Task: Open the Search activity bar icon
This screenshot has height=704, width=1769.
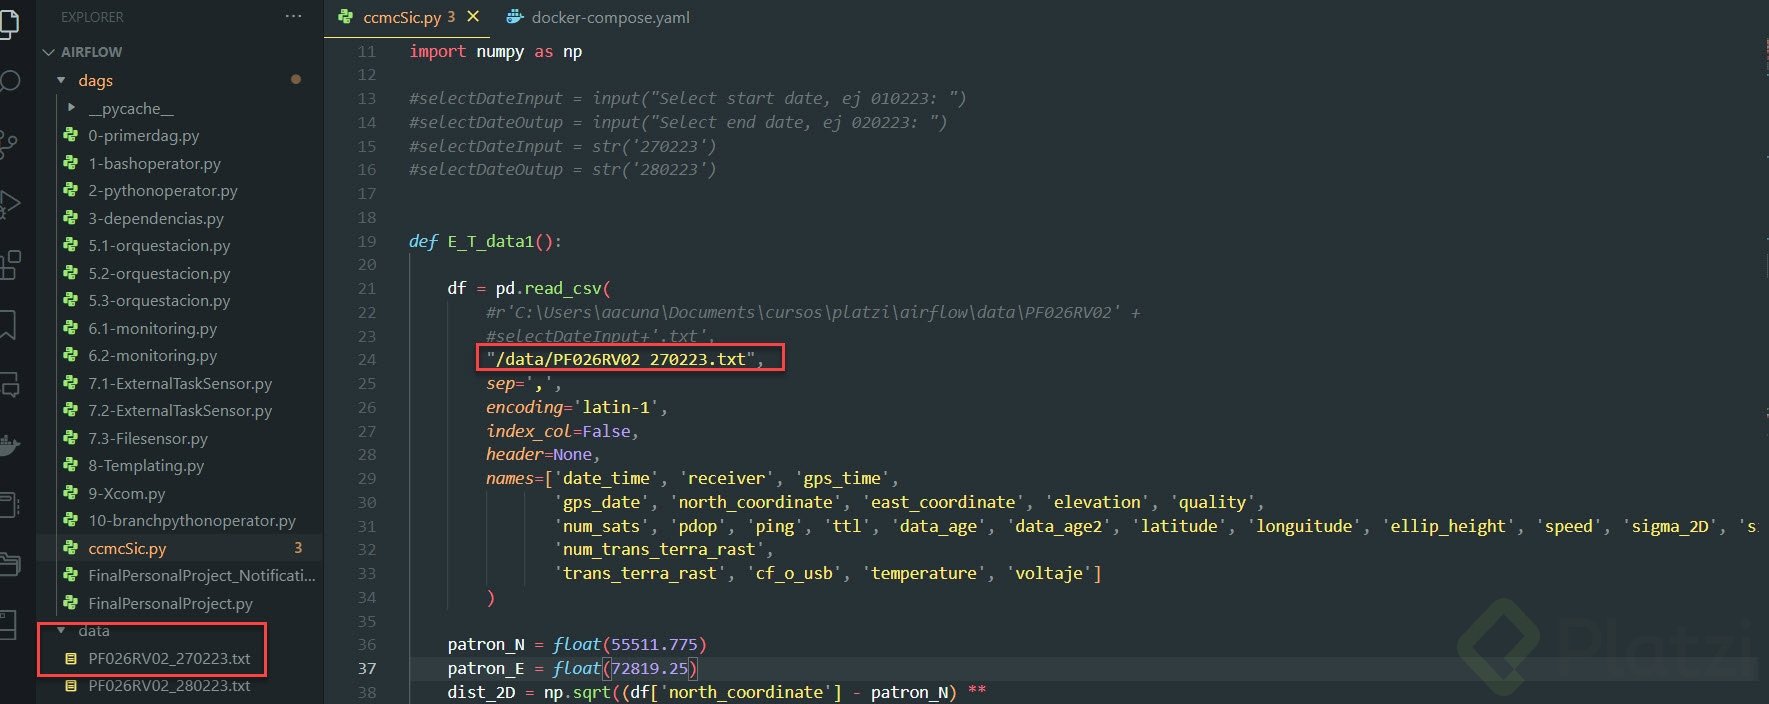Action: pos(8,82)
